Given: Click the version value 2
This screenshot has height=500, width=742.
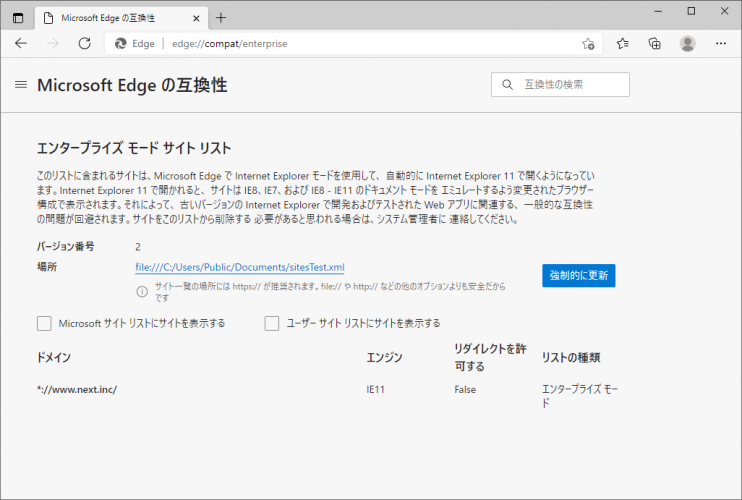Looking at the screenshot, I should 138,247.
